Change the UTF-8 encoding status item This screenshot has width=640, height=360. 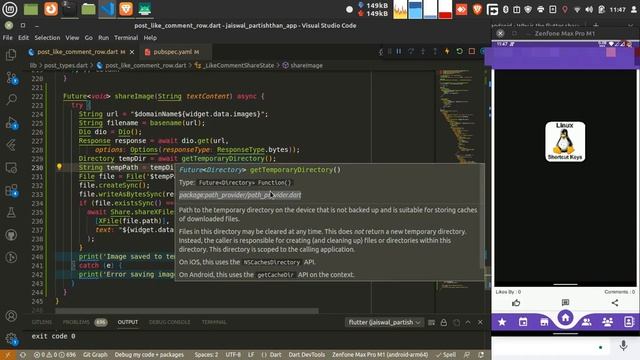coord(233,355)
